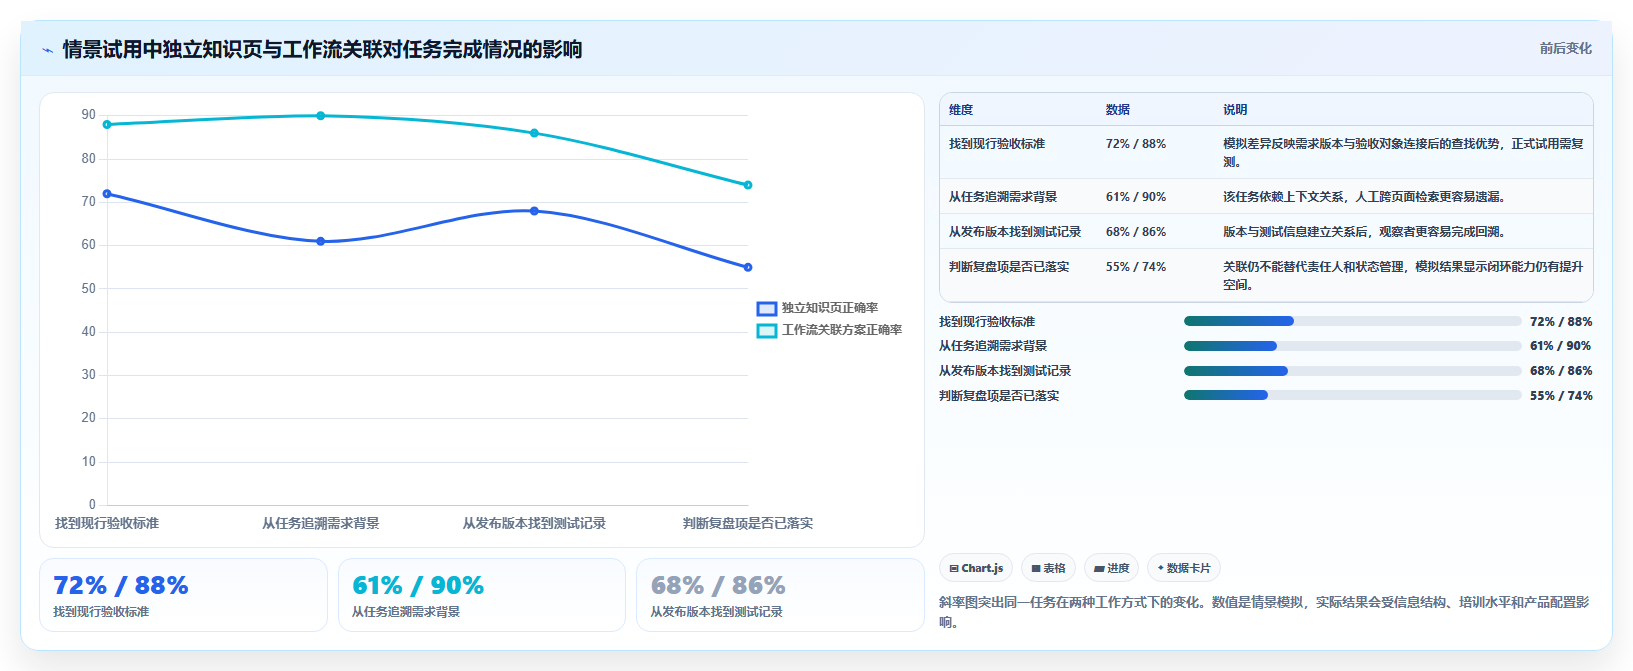Click the 从发布版本找到测试记录 progress bar

coord(1352,371)
